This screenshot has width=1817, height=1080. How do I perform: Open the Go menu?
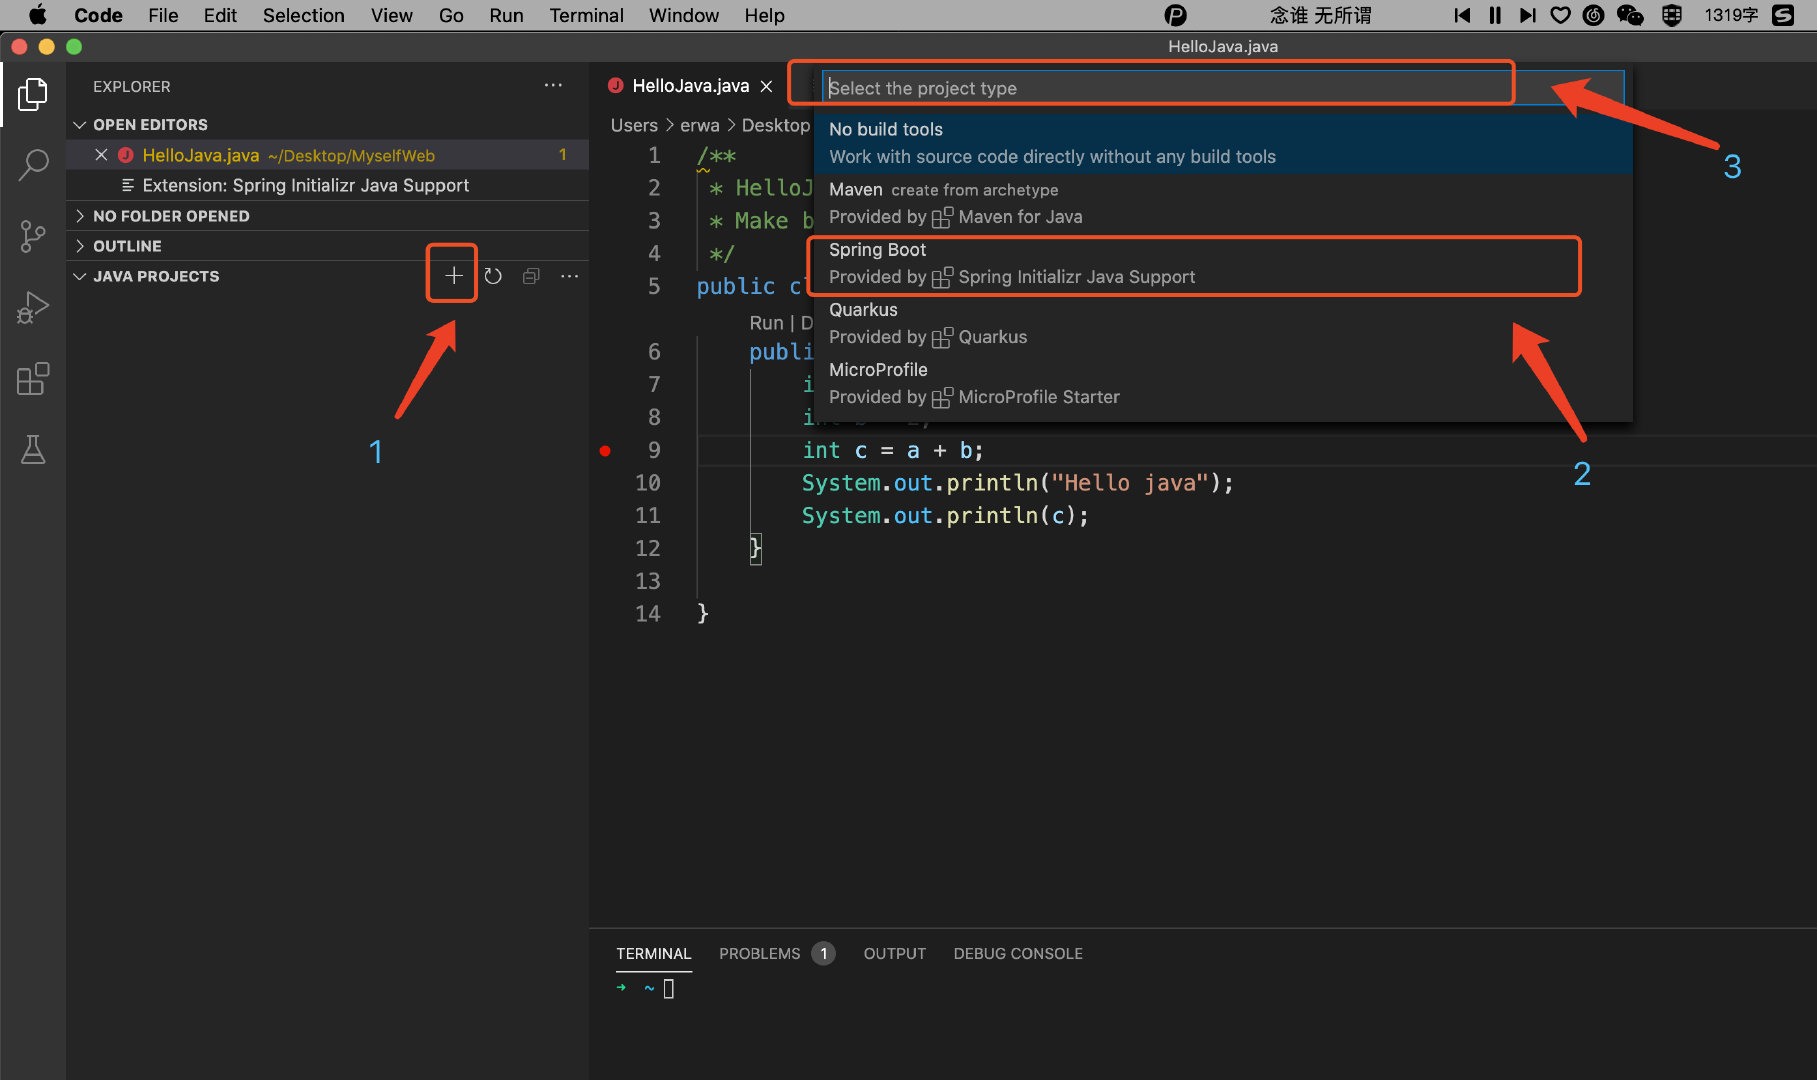point(451,15)
